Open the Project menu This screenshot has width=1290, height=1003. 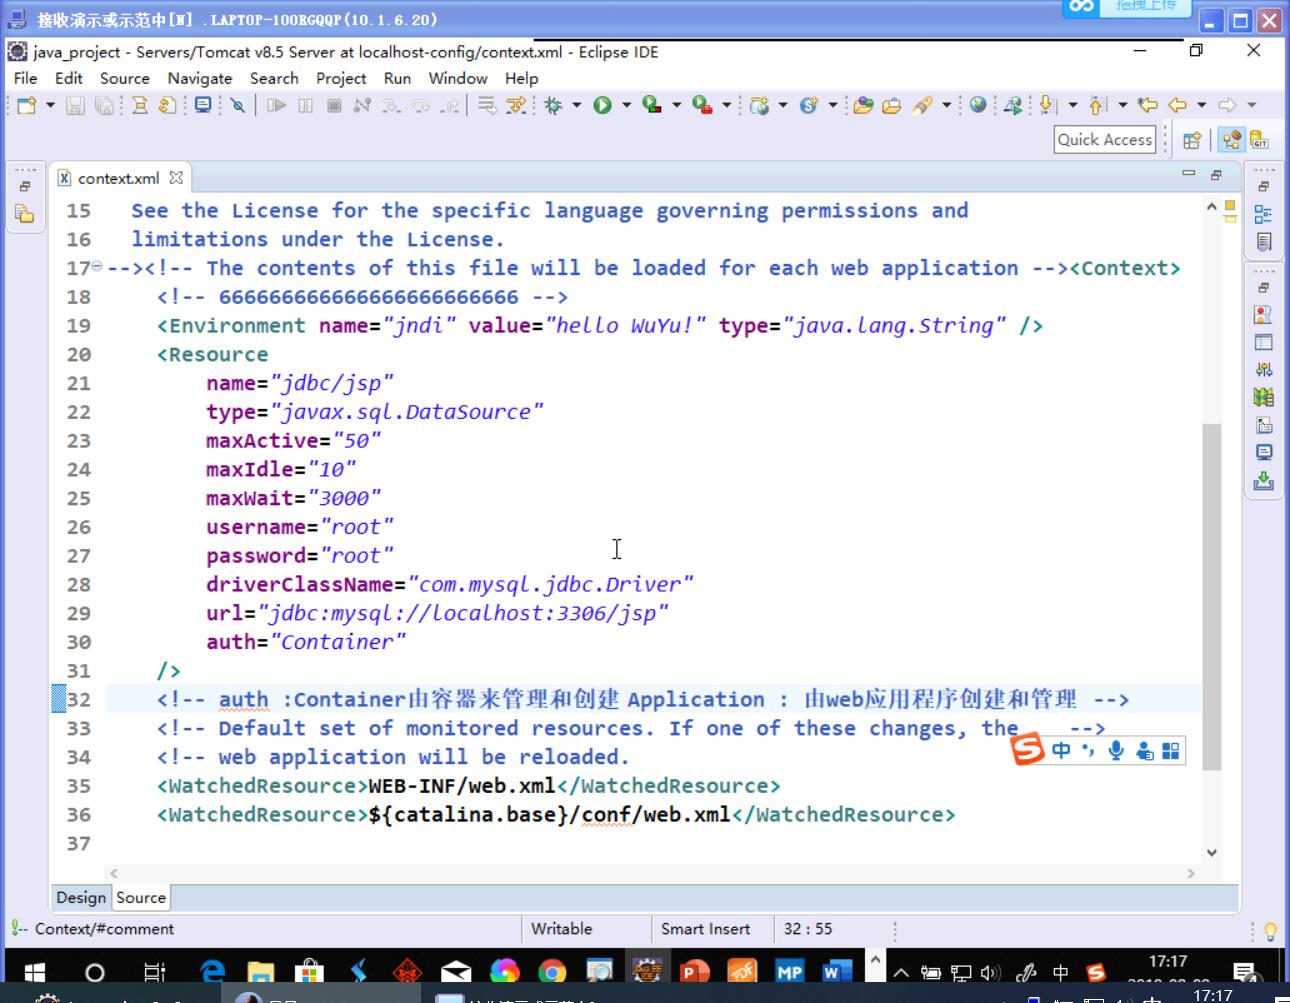[341, 78]
